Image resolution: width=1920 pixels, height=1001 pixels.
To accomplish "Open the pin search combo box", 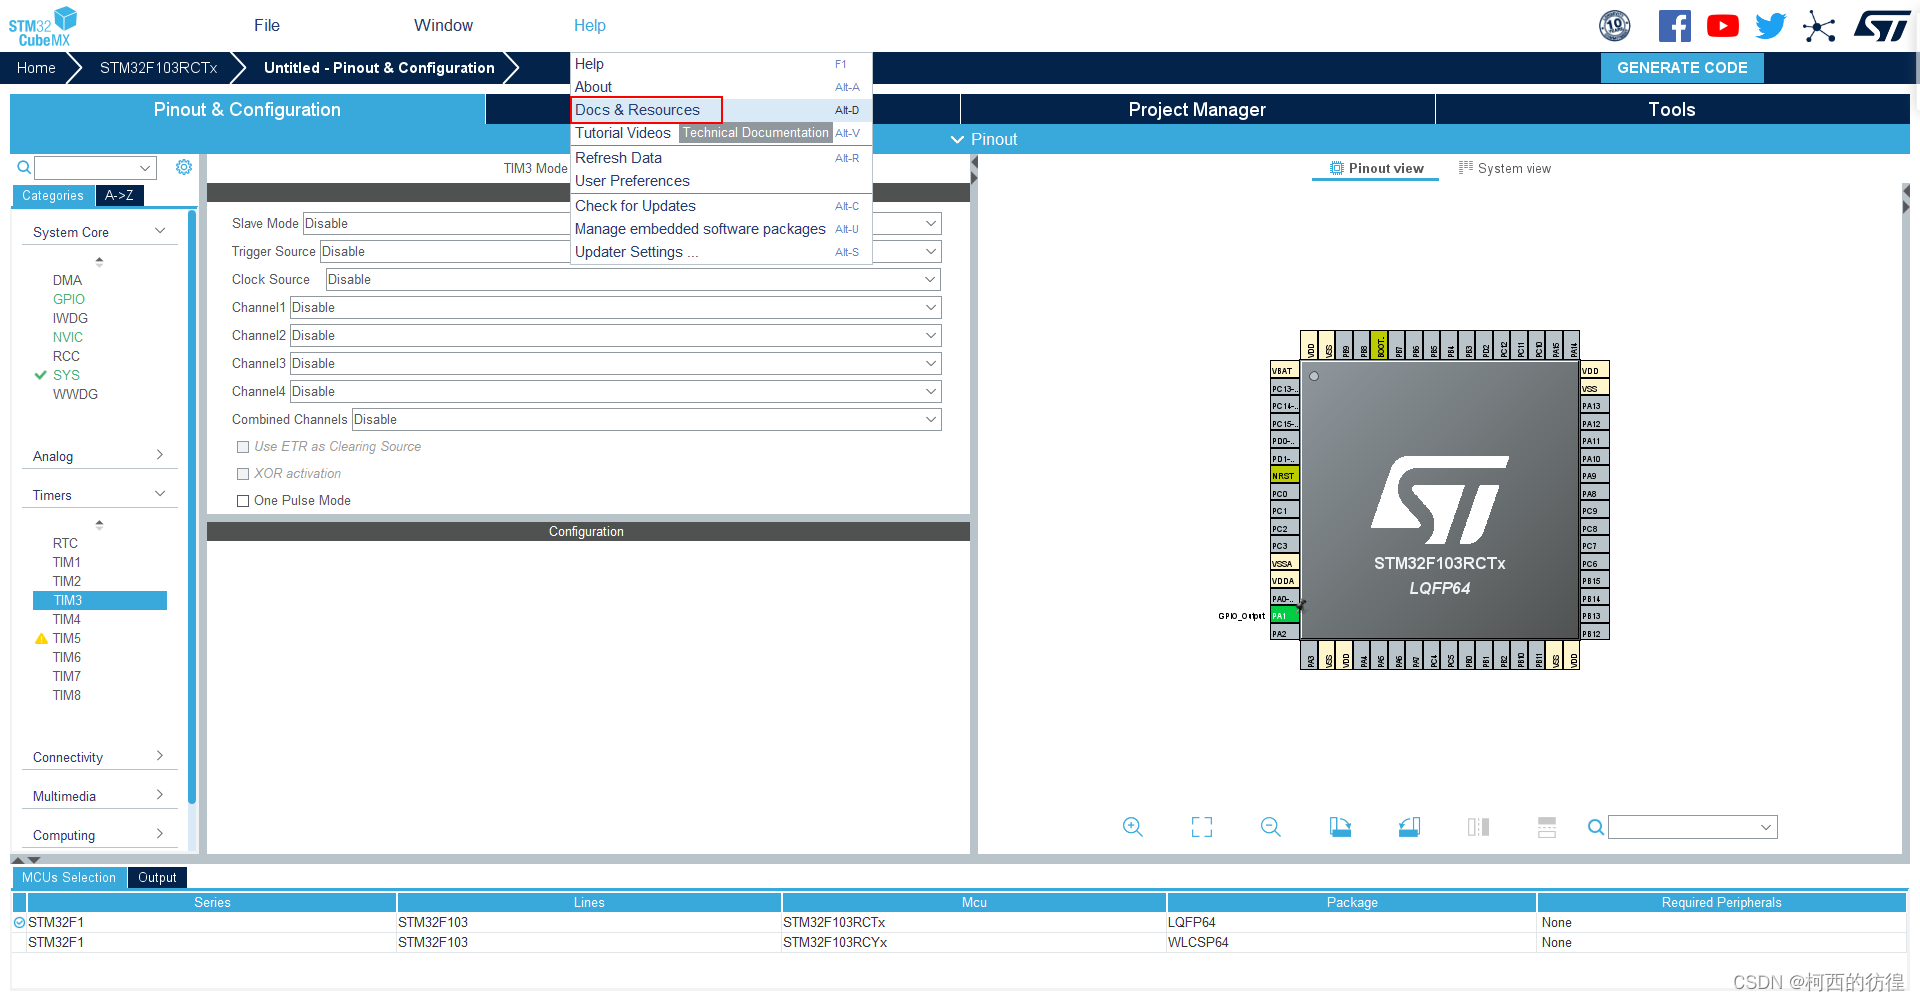I will click(x=1692, y=827).
